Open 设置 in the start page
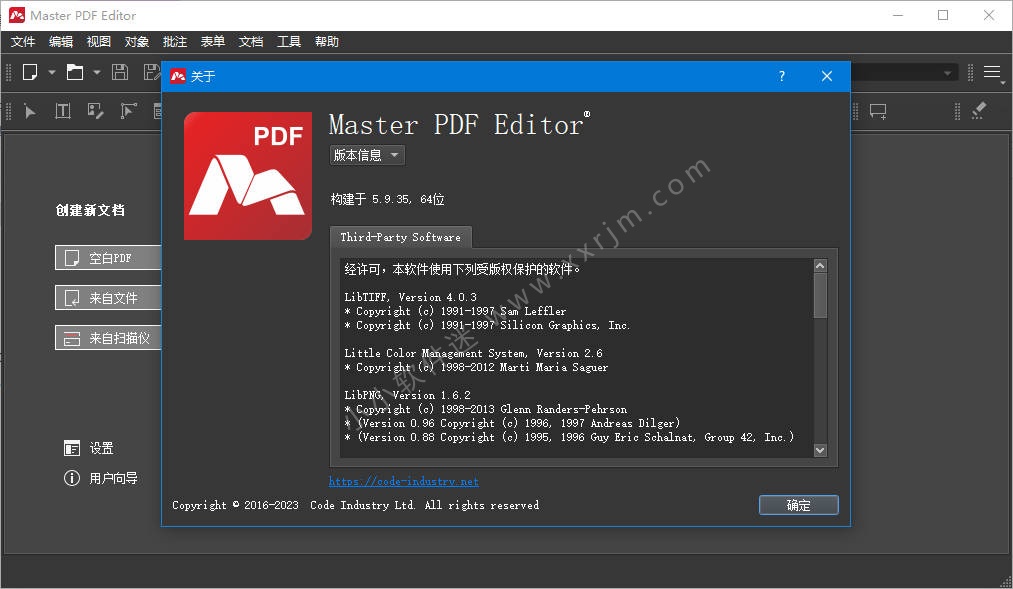Image resolution: width=1013 pixels, height=589 pixels. (101, 448)
